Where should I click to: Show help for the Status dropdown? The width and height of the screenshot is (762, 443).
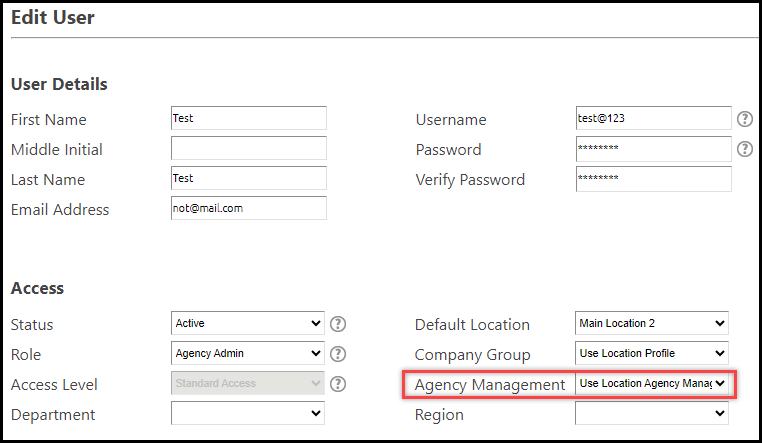tap(338, 324)
